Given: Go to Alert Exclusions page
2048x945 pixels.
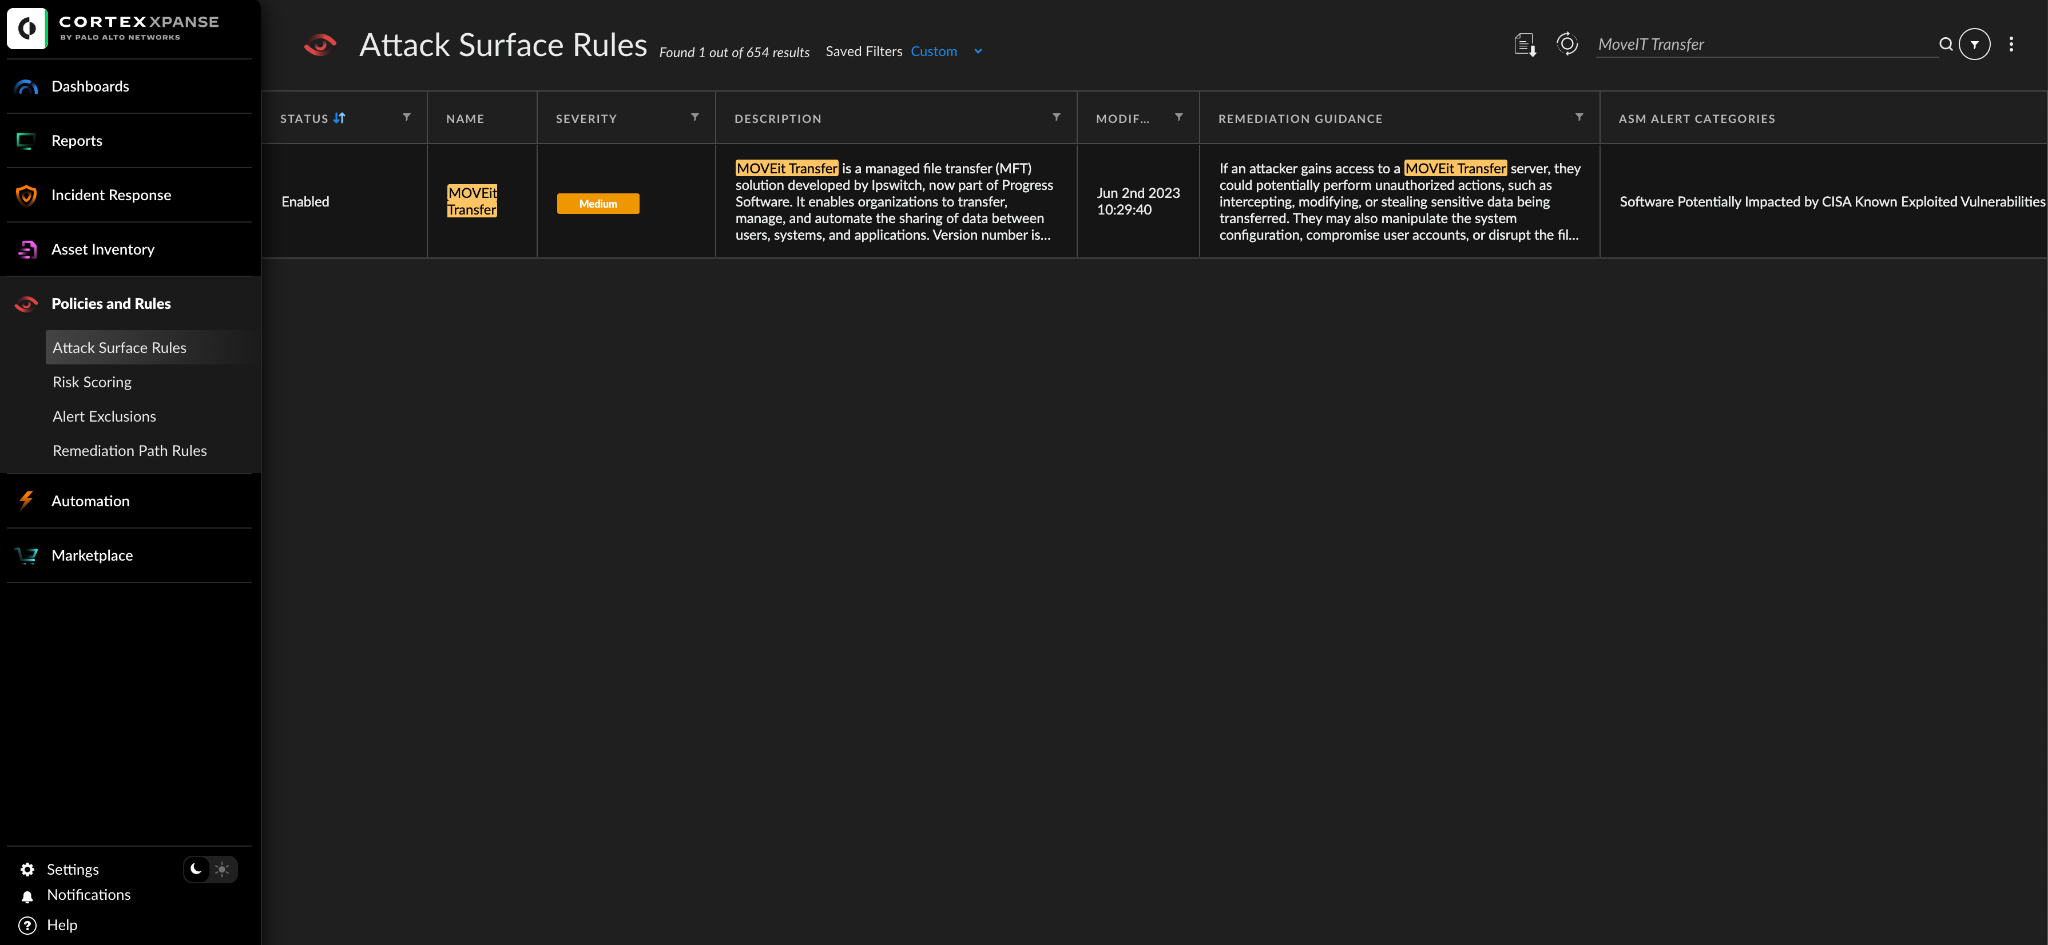Looking at the screenshot, I should click(x=104, y=417).
